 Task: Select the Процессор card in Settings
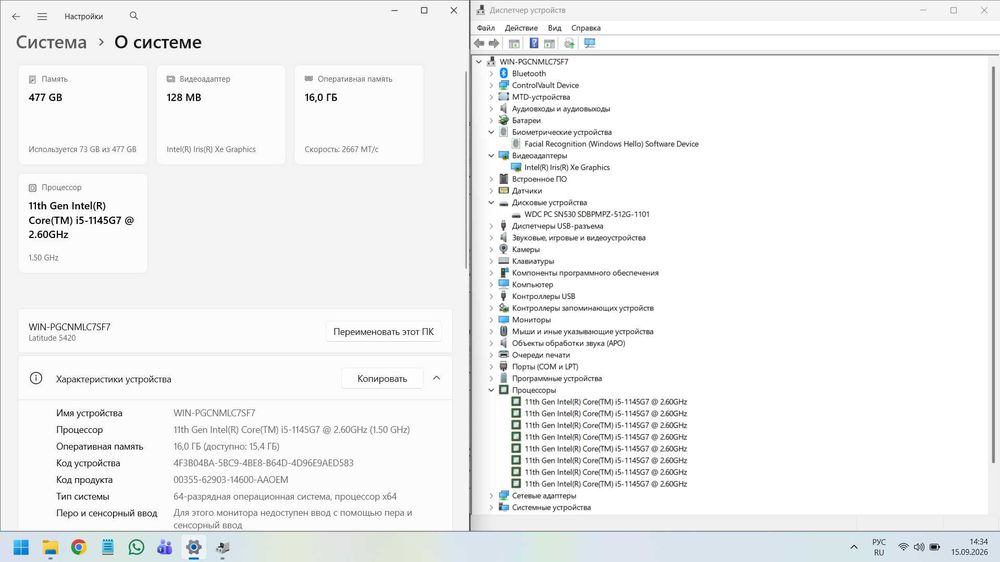point(83,223)
